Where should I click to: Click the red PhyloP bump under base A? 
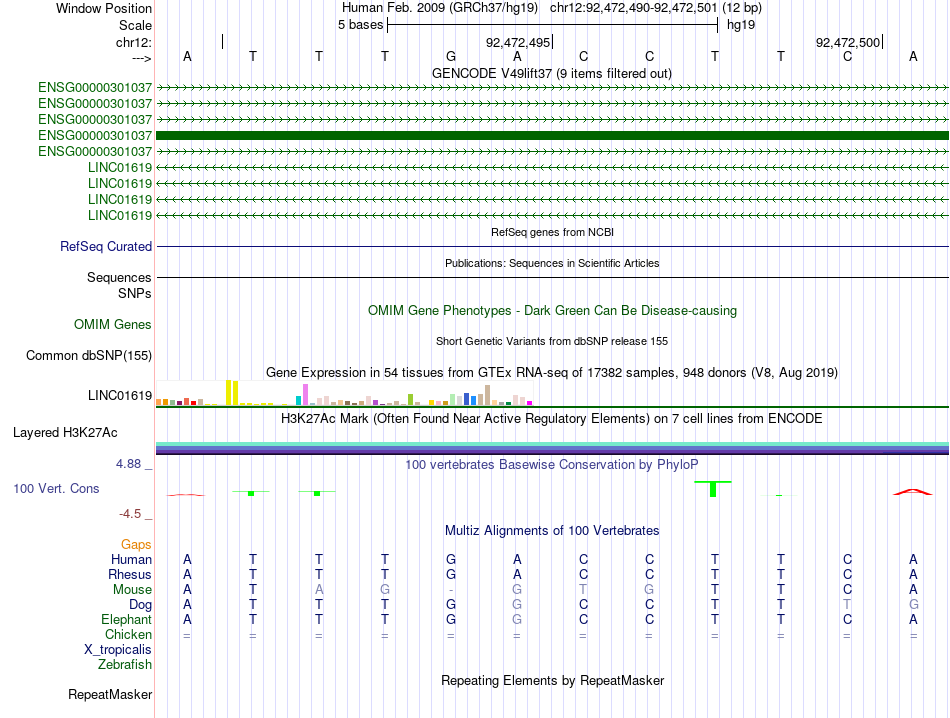coord(912,492)
